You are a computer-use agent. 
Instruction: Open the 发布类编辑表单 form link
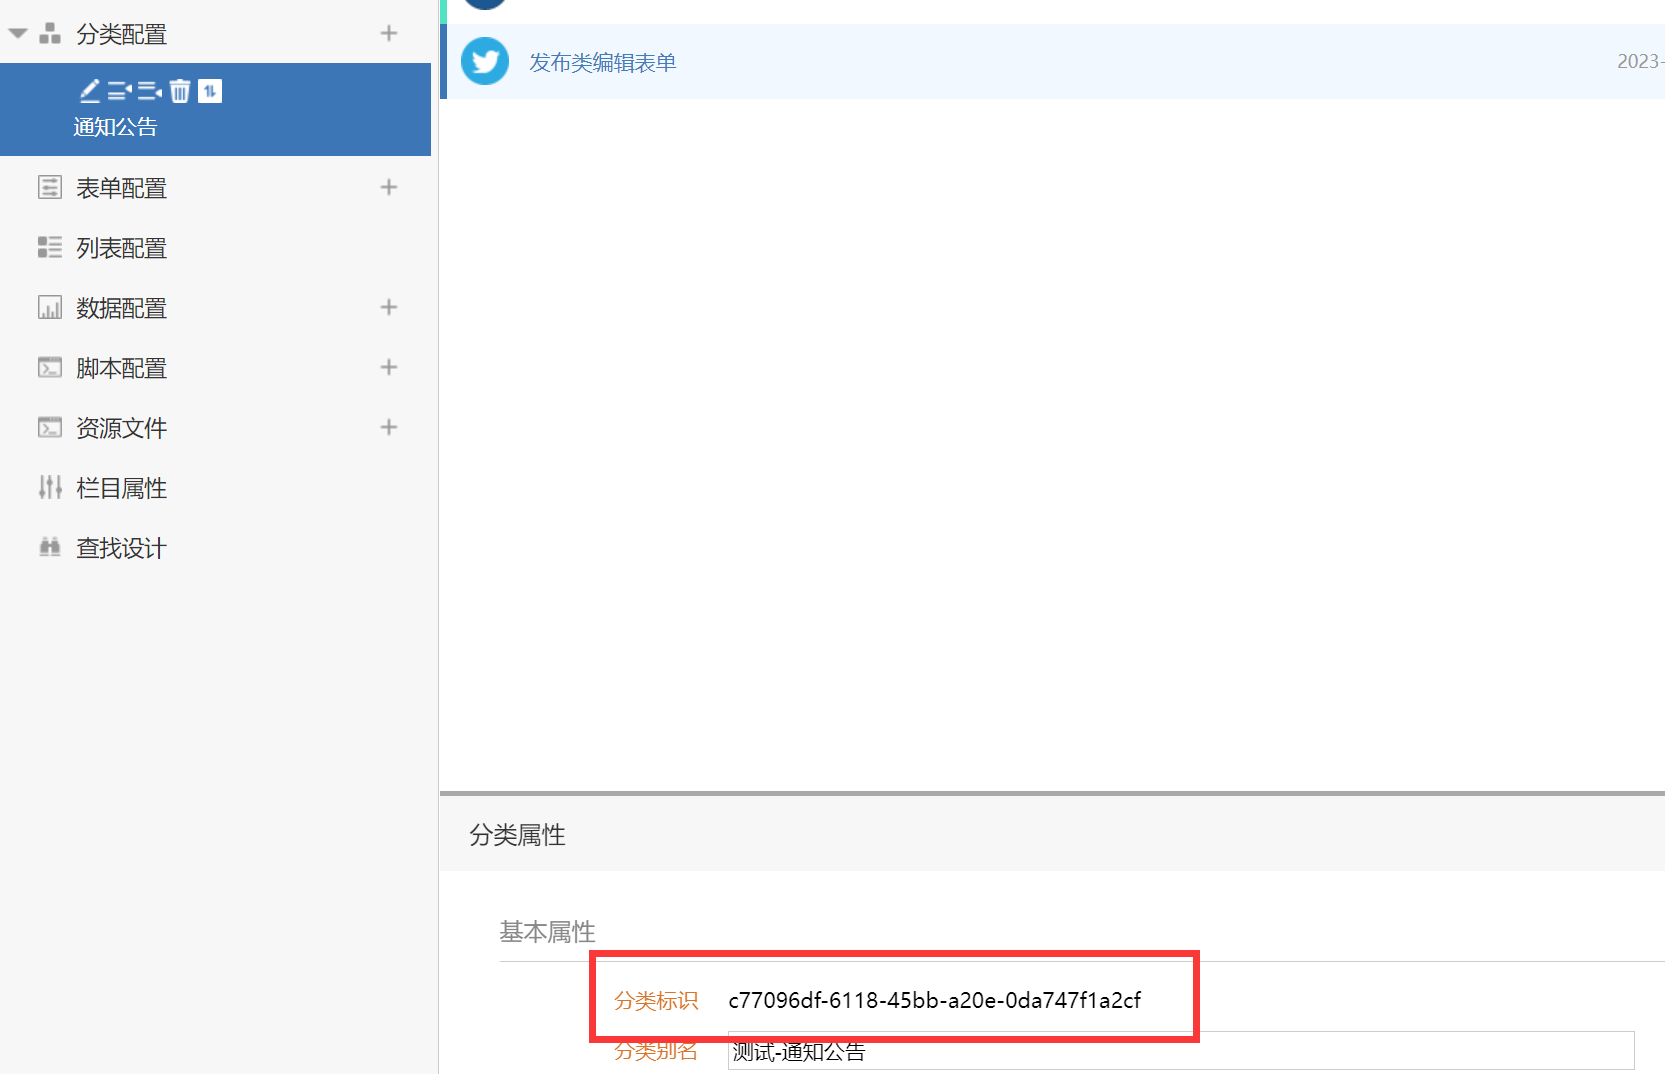point(603,62)
